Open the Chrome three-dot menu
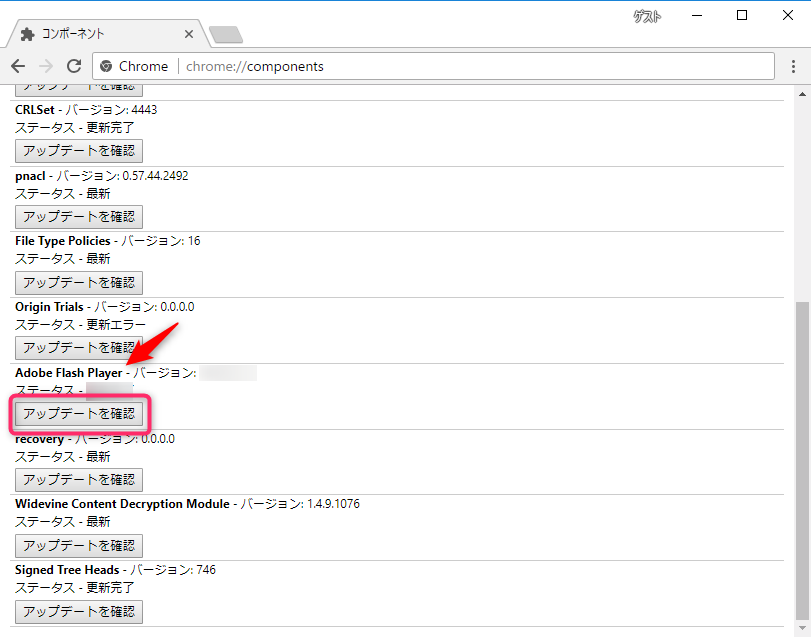The width and height of the screenshot is (811, 637). (x=791, y=66)
